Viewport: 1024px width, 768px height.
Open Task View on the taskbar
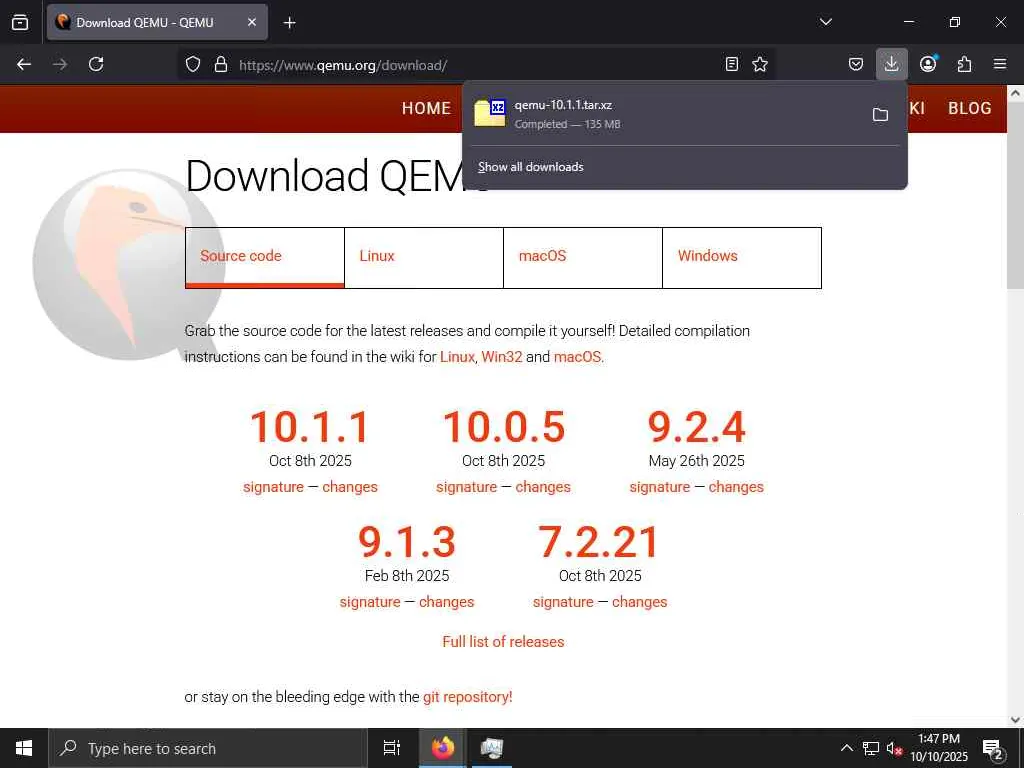coord(392,748)
